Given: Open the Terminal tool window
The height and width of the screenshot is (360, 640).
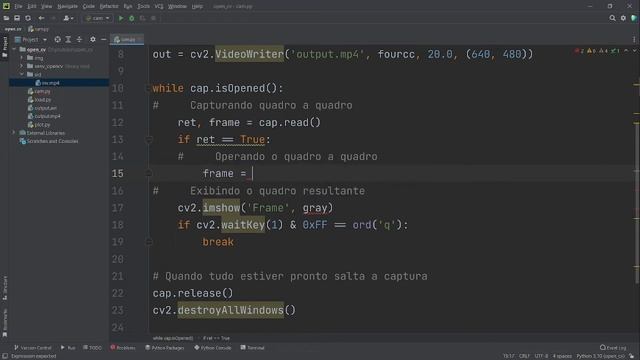Looking at the screenshot, I should (252, 348).
